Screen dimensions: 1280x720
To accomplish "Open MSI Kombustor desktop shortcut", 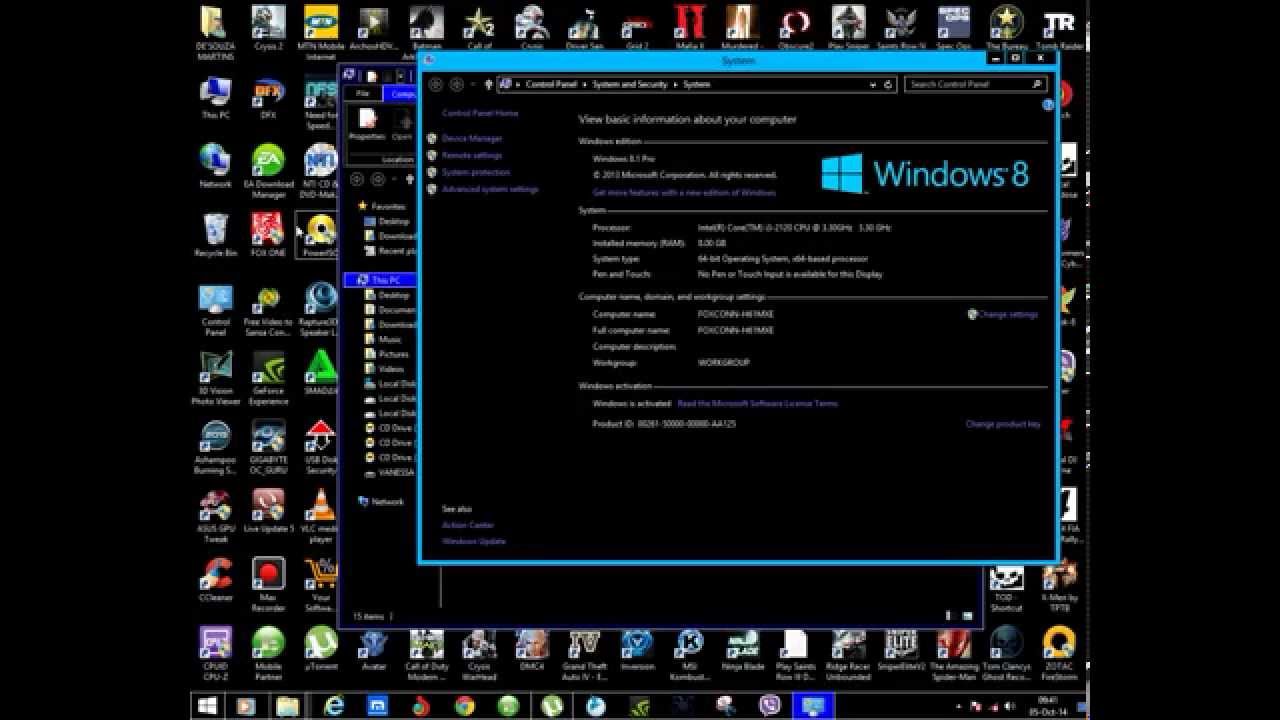I will [x=690, y=653].
